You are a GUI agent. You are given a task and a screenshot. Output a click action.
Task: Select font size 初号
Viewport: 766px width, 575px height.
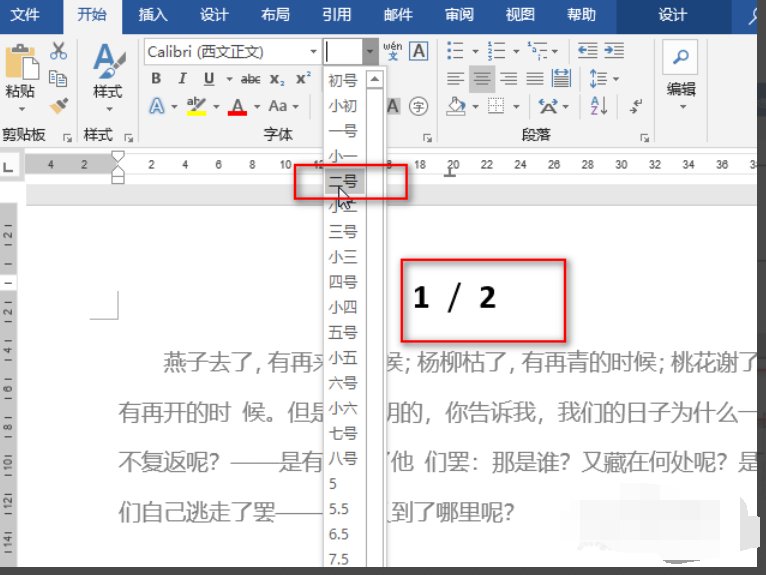(x=343, y=80)
